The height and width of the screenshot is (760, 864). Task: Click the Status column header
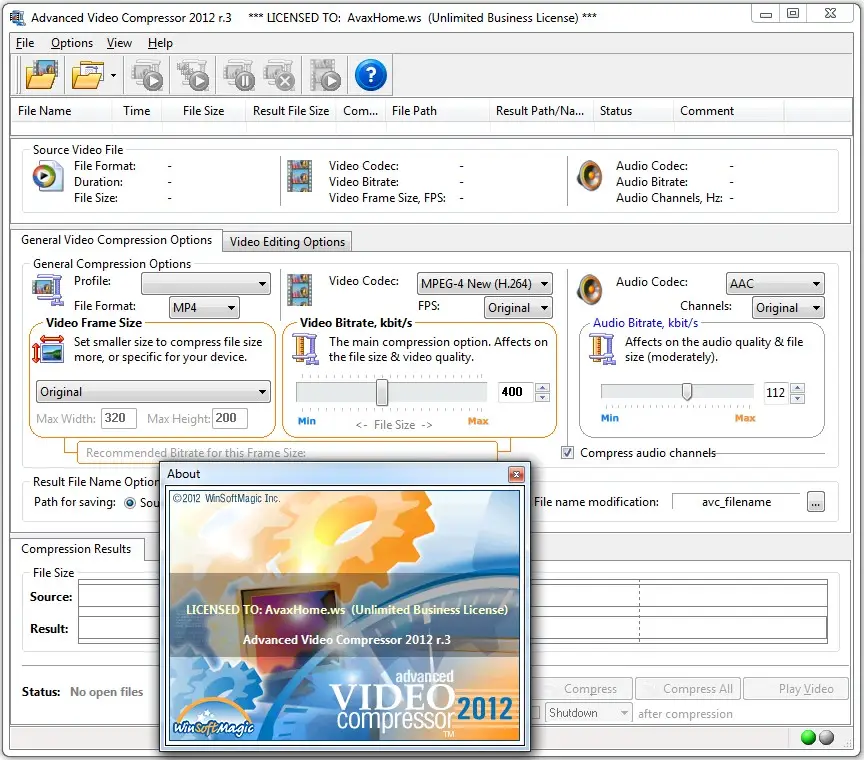coord(633,111)
